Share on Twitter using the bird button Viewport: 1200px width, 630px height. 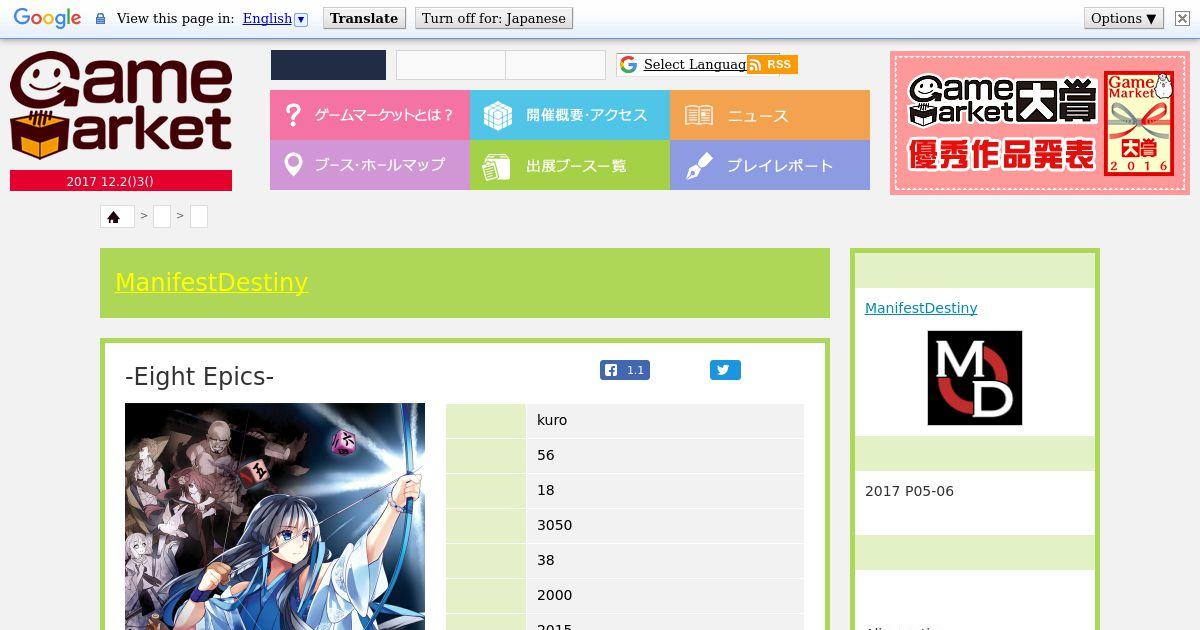pos(725,370)
